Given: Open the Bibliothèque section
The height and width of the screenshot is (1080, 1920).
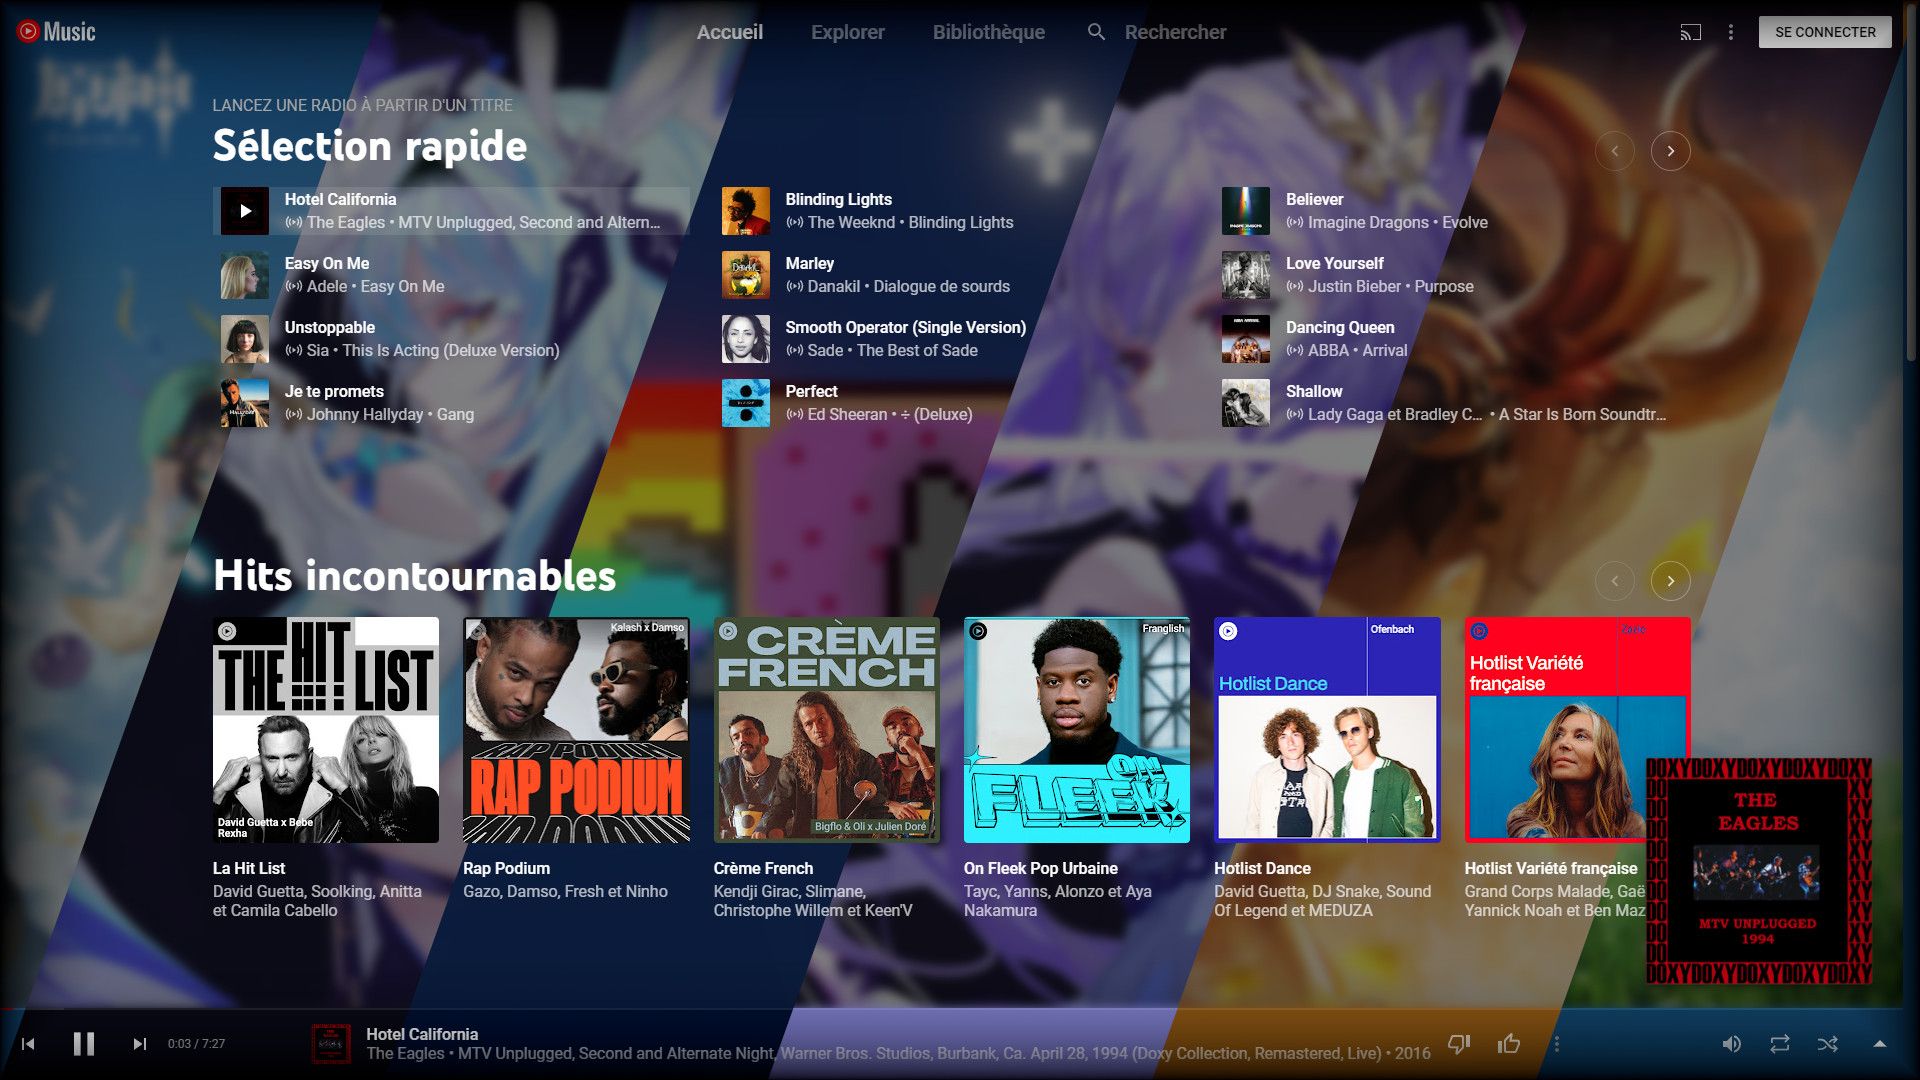Looking at the screenshot, I should coord(988,31).
